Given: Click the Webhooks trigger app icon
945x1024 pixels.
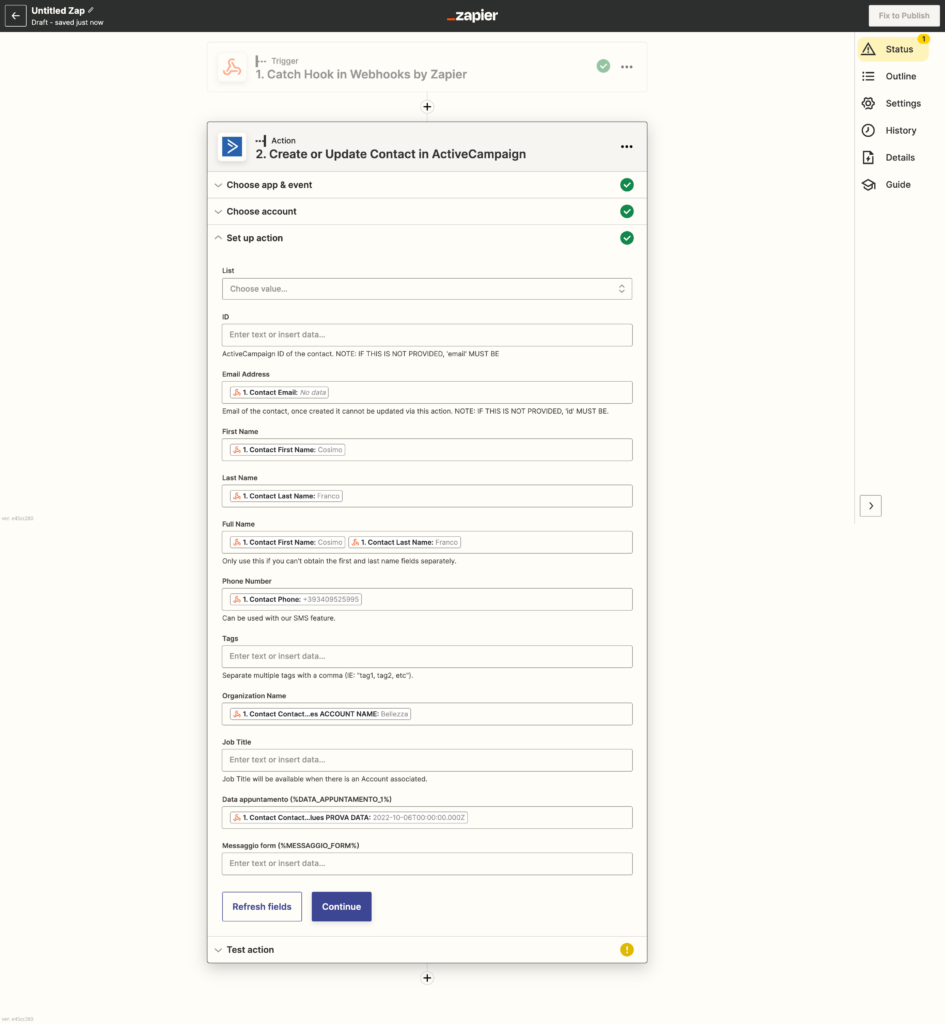Looking at the screenshot, I should (x=232, y=67).
